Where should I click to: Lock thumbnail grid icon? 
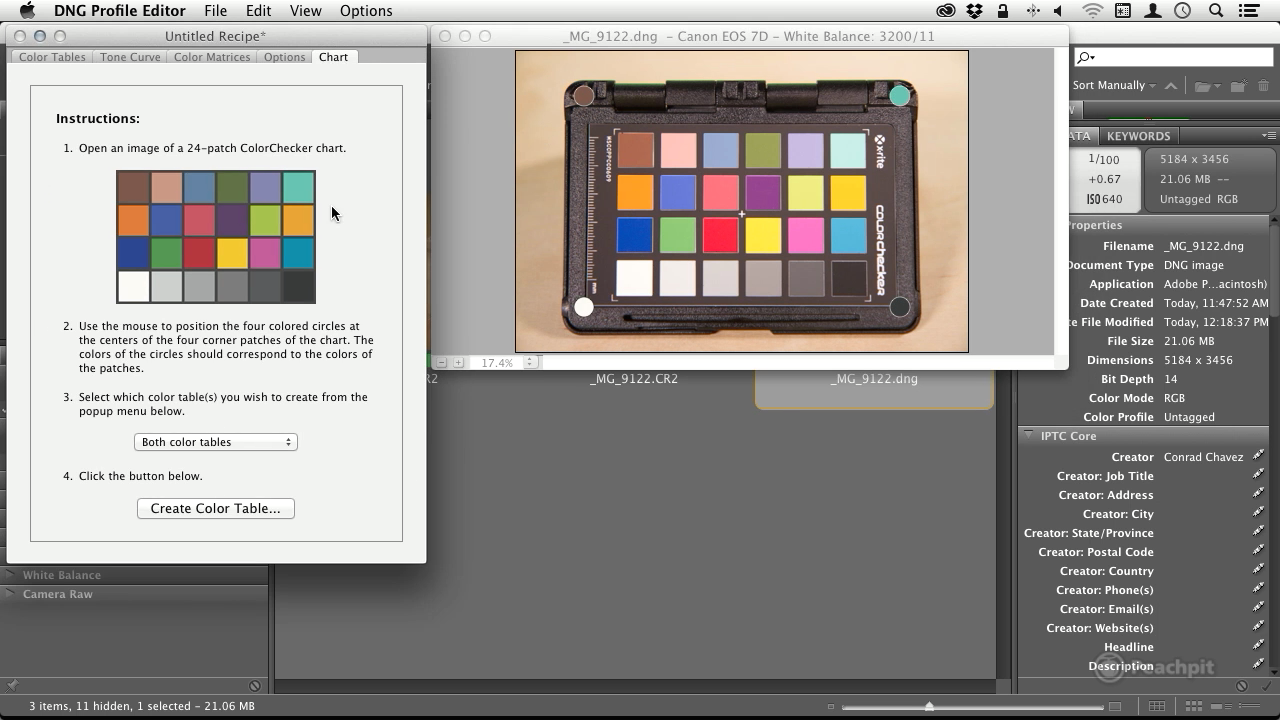click(x=1157, y=707)
